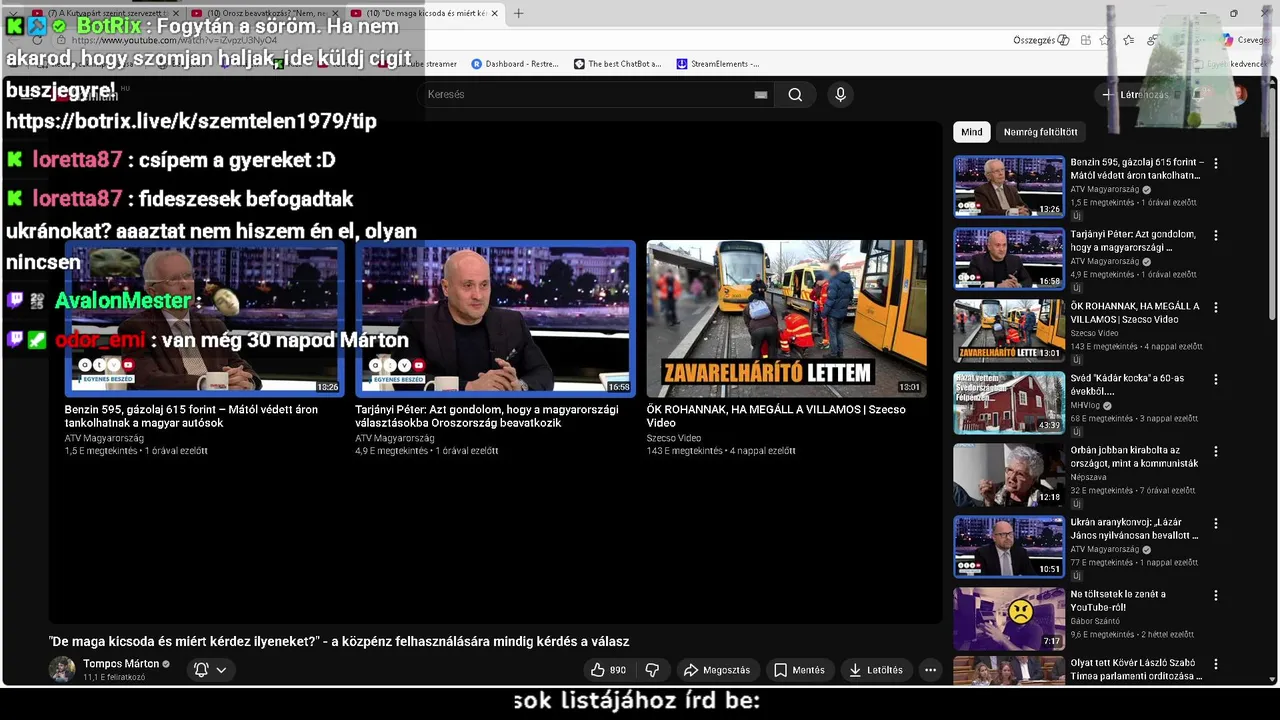Open sidebar thumbnail Orbán jobban kirabolta
Viewport: 1280px width, 720px height.
pyautogui.click(x=1009, y=474)
